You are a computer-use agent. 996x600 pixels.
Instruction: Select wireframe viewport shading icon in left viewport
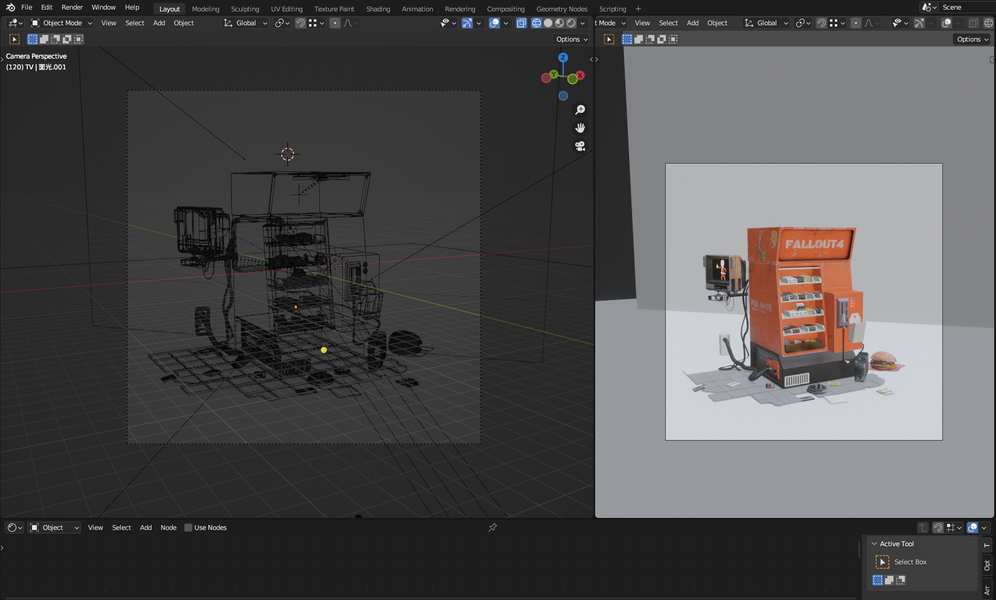[535, 23]
